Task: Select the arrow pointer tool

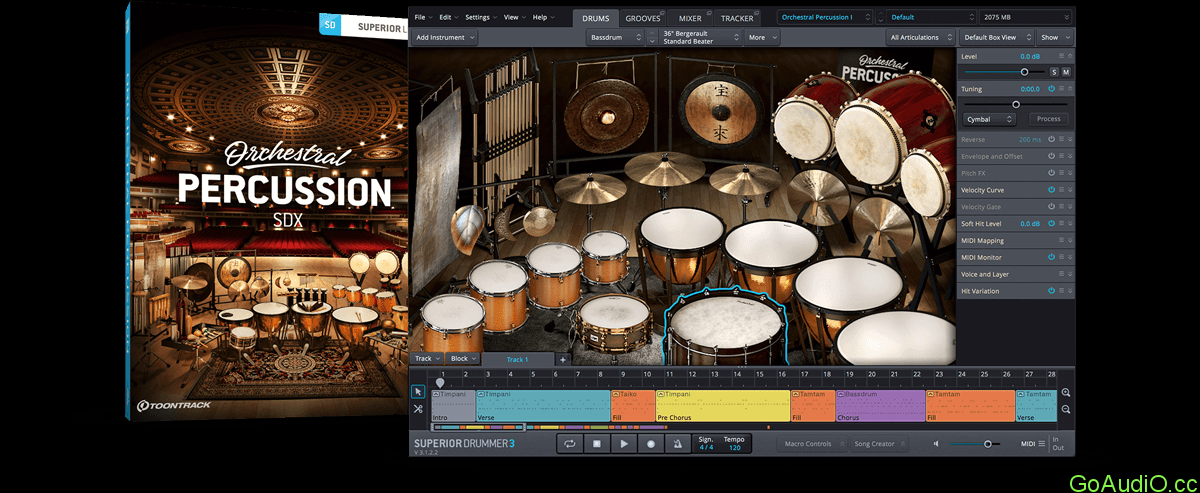Action: point(418,392)
